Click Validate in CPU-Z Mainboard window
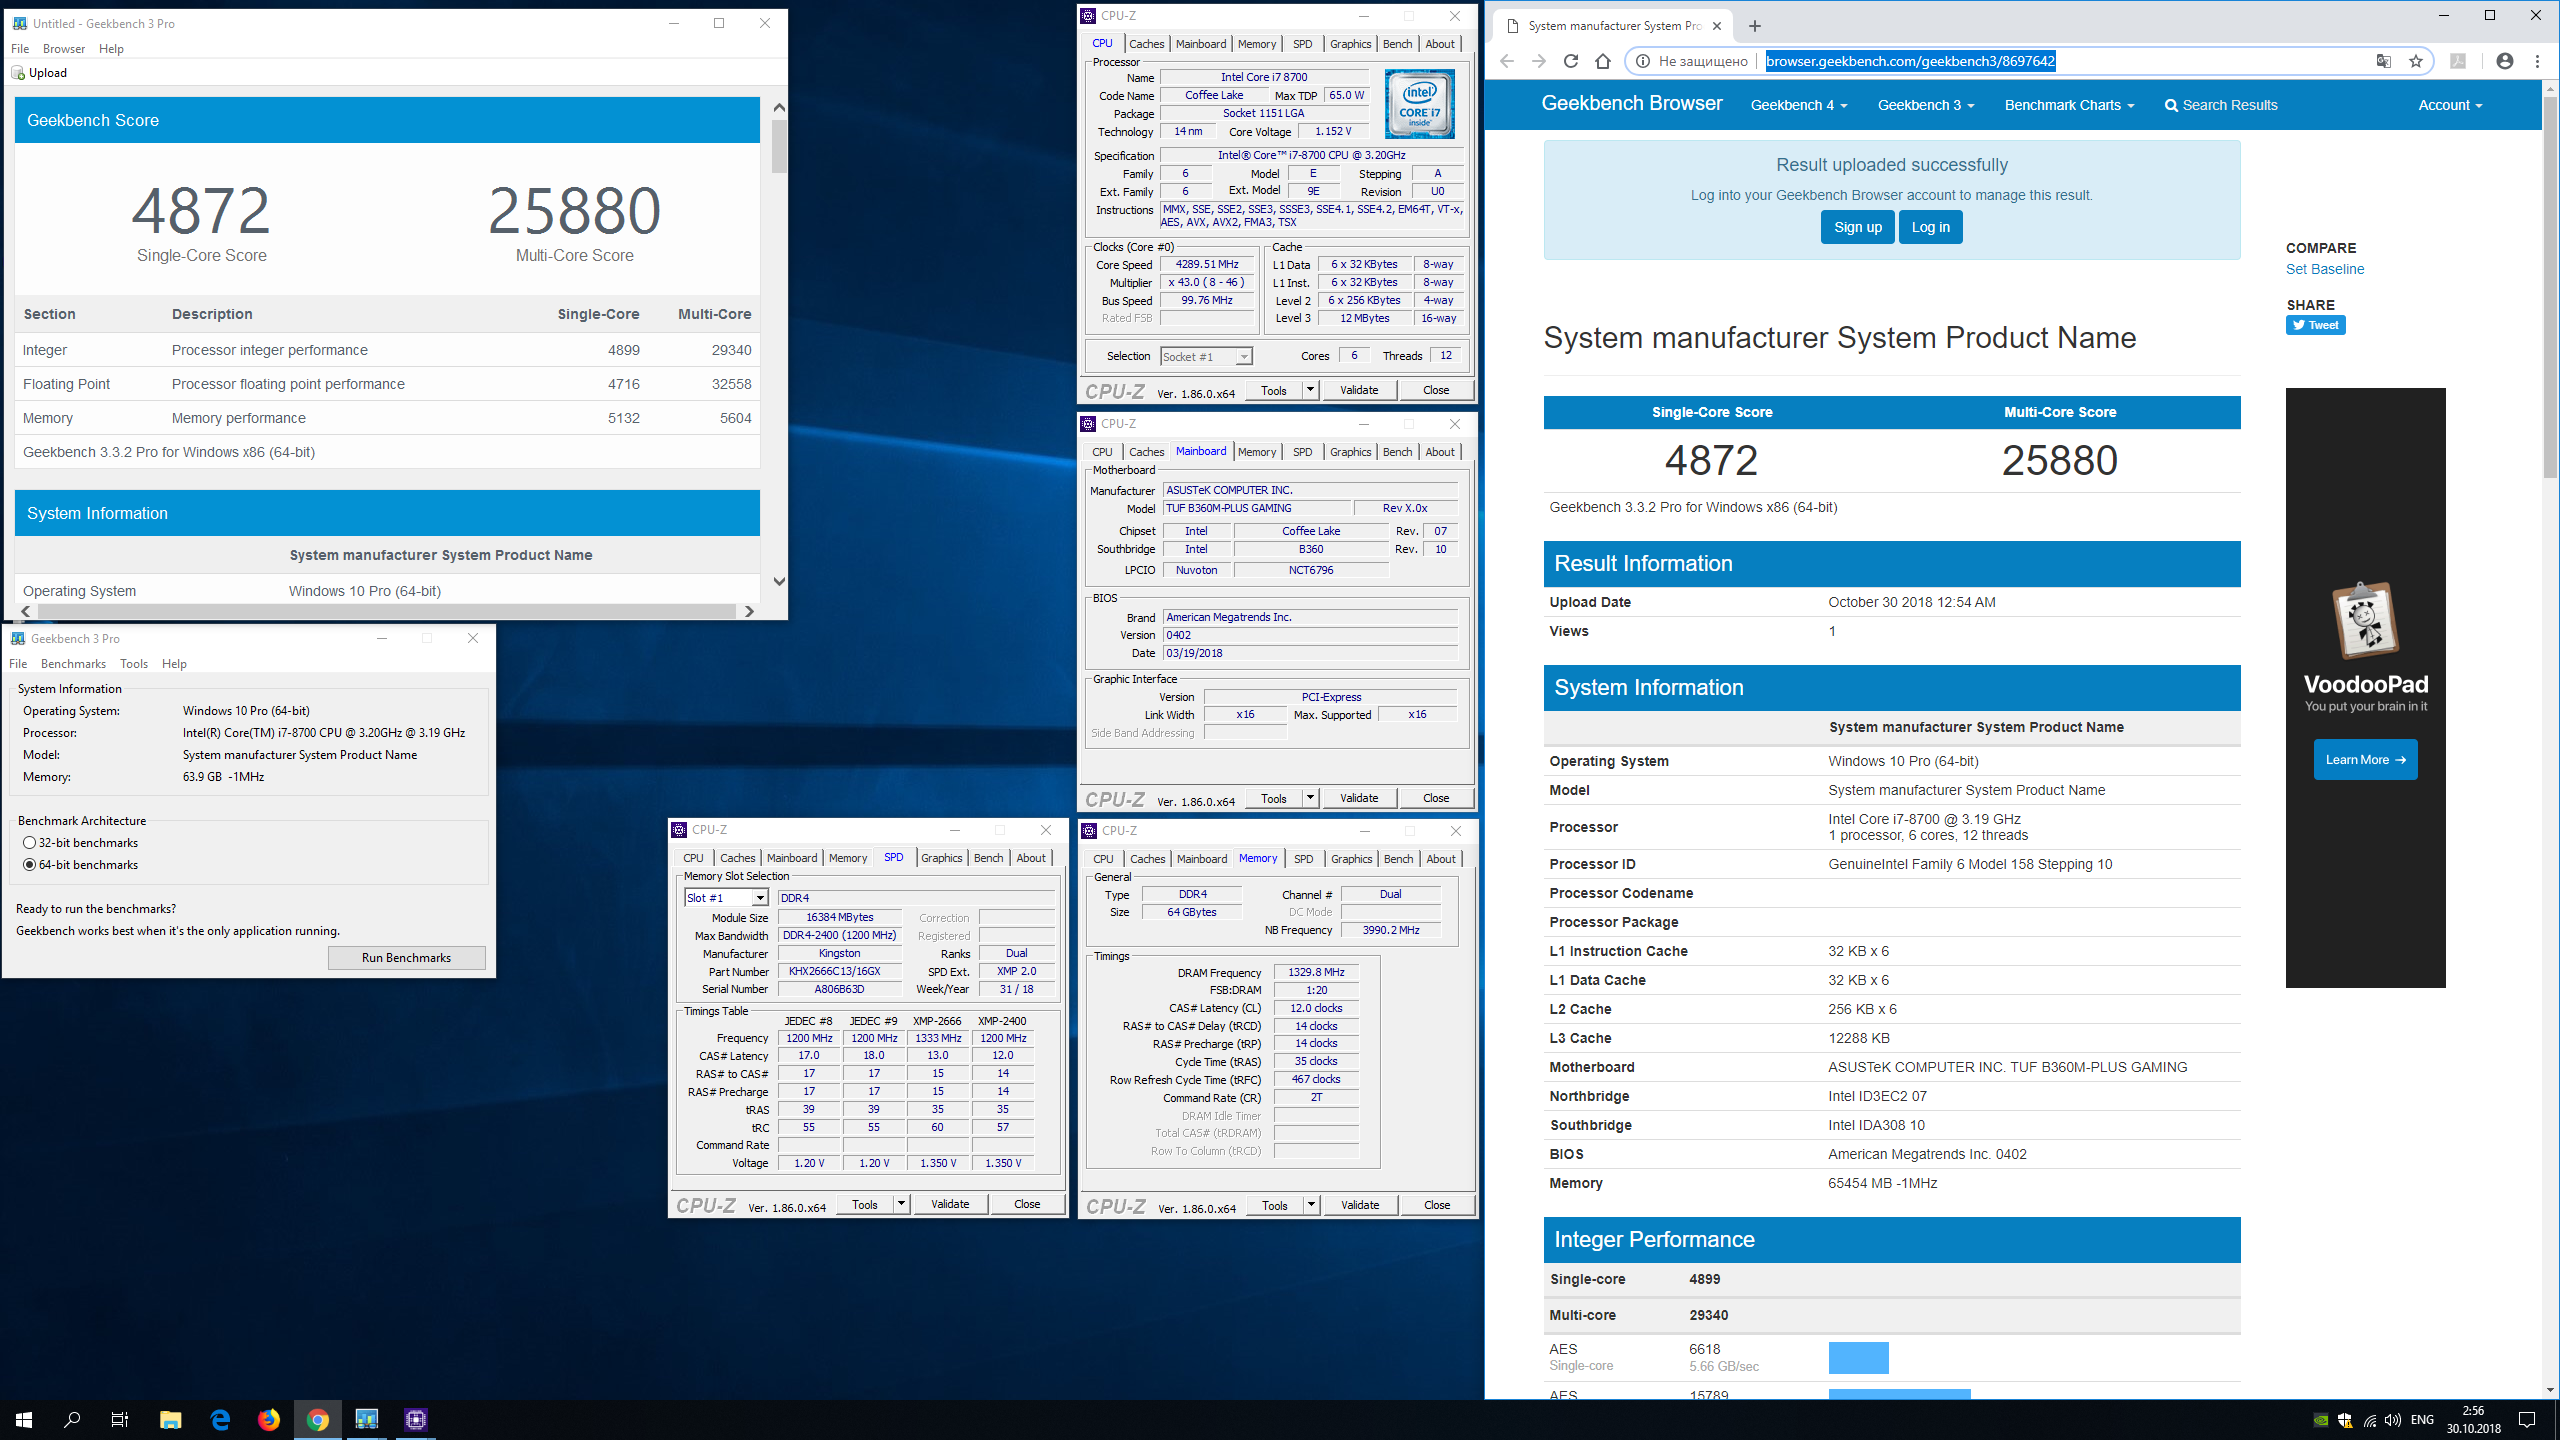The height and width of the screenshot is (1440, 2560). [1359, 798]
